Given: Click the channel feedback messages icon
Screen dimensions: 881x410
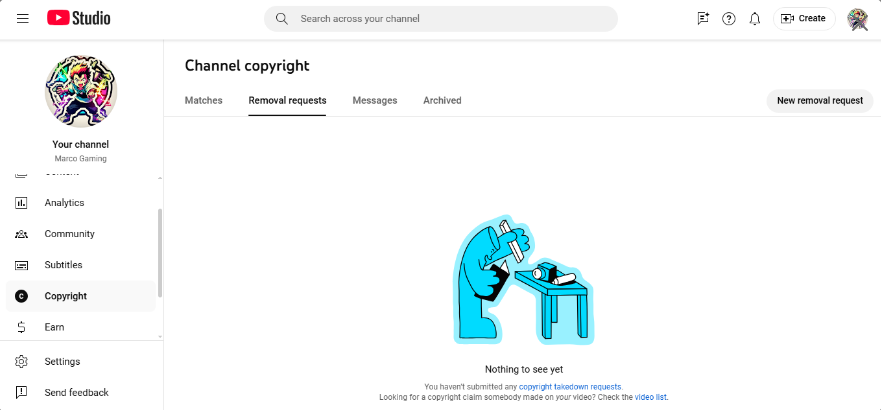Looking at the screenshot, I should tap(703, 19).
